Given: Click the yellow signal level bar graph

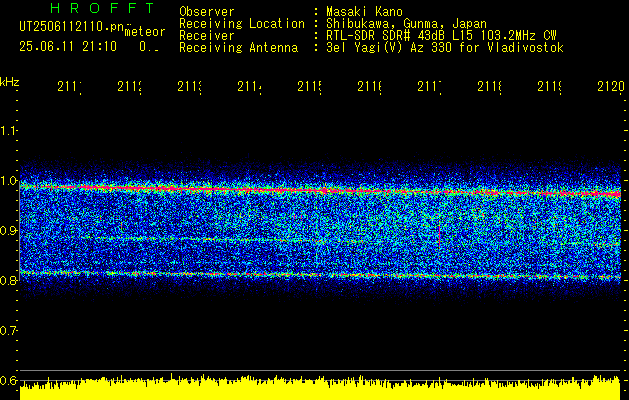Looking at the screenshot, I should [x=320, y=388].
